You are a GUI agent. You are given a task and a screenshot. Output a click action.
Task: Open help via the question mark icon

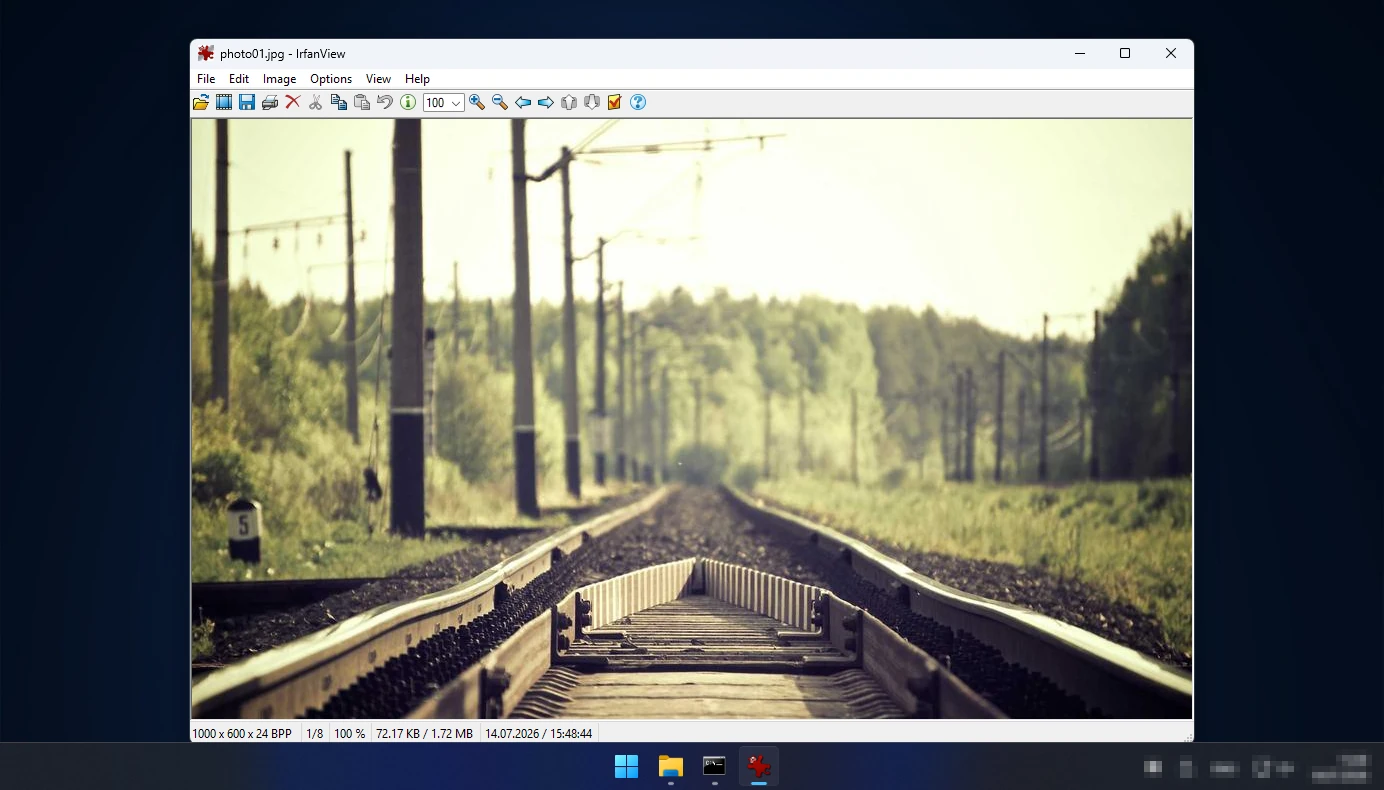point(638,102)
